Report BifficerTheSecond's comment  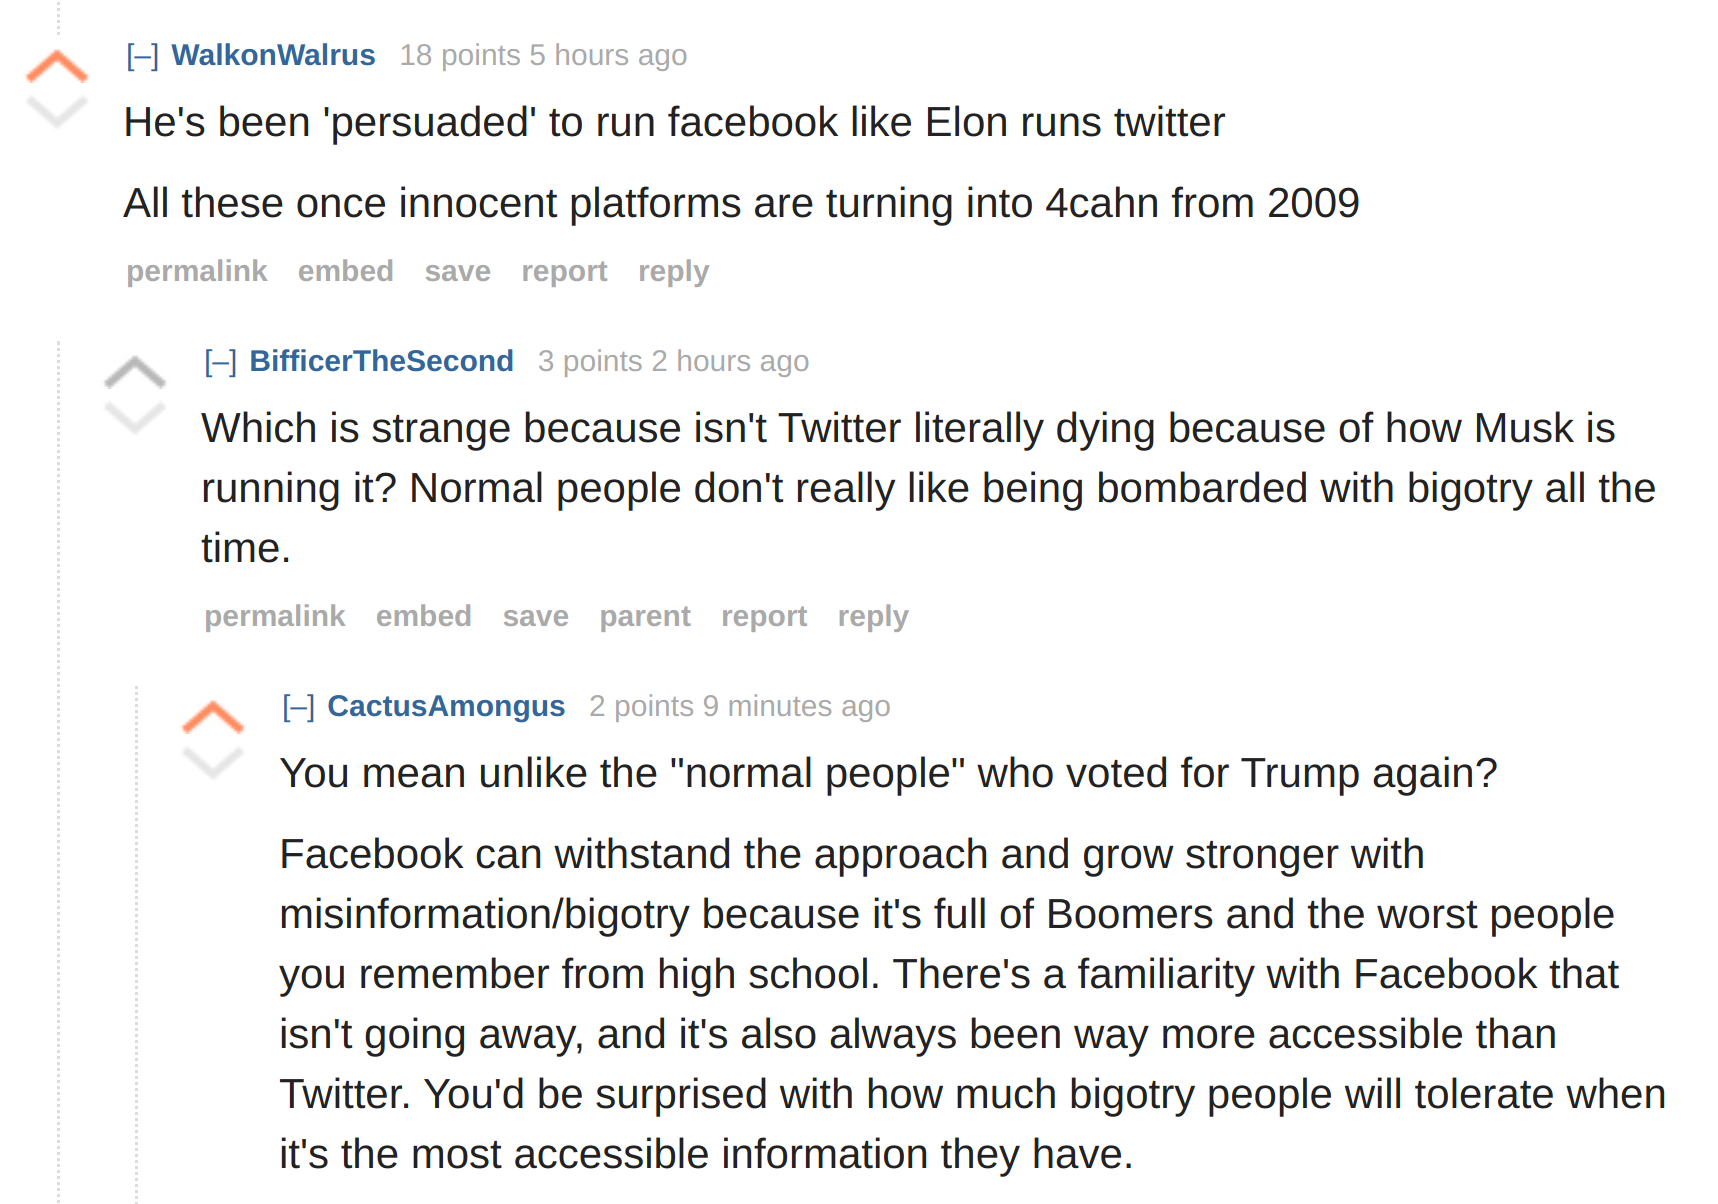pos(764,616)
